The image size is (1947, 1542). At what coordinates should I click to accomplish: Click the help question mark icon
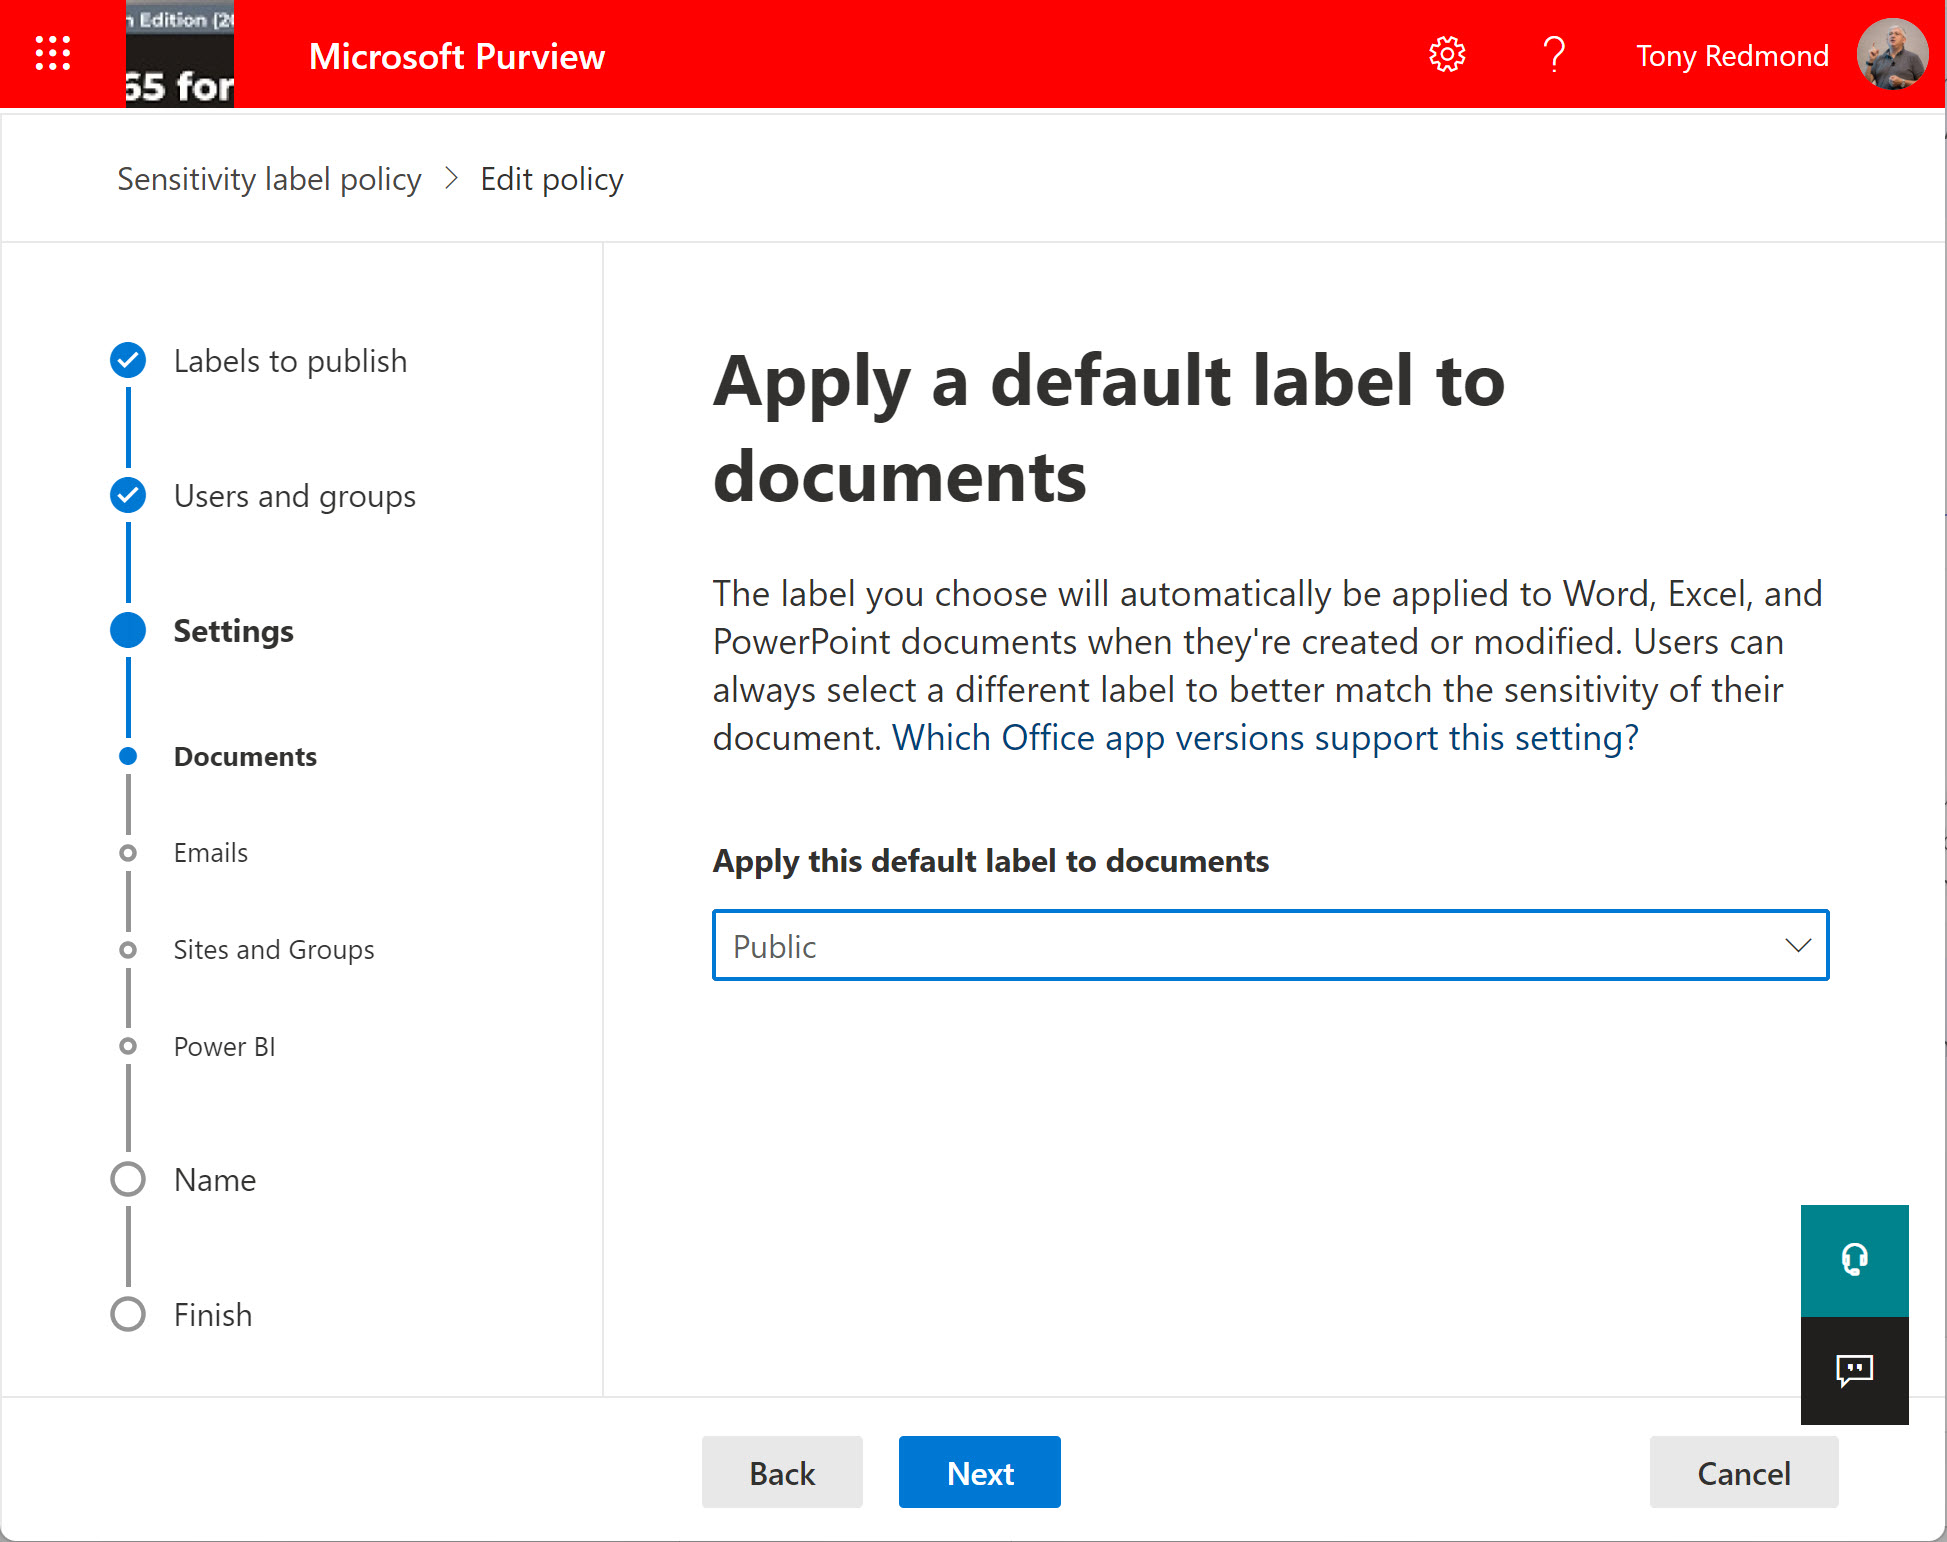click(1553, 55)
